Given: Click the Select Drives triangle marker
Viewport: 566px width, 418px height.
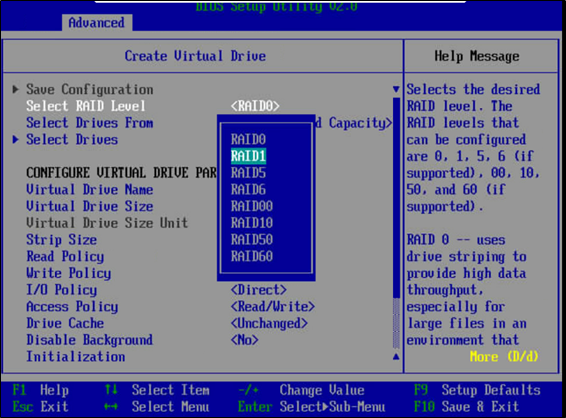Looking at the screenshot, I should (16, 139).
